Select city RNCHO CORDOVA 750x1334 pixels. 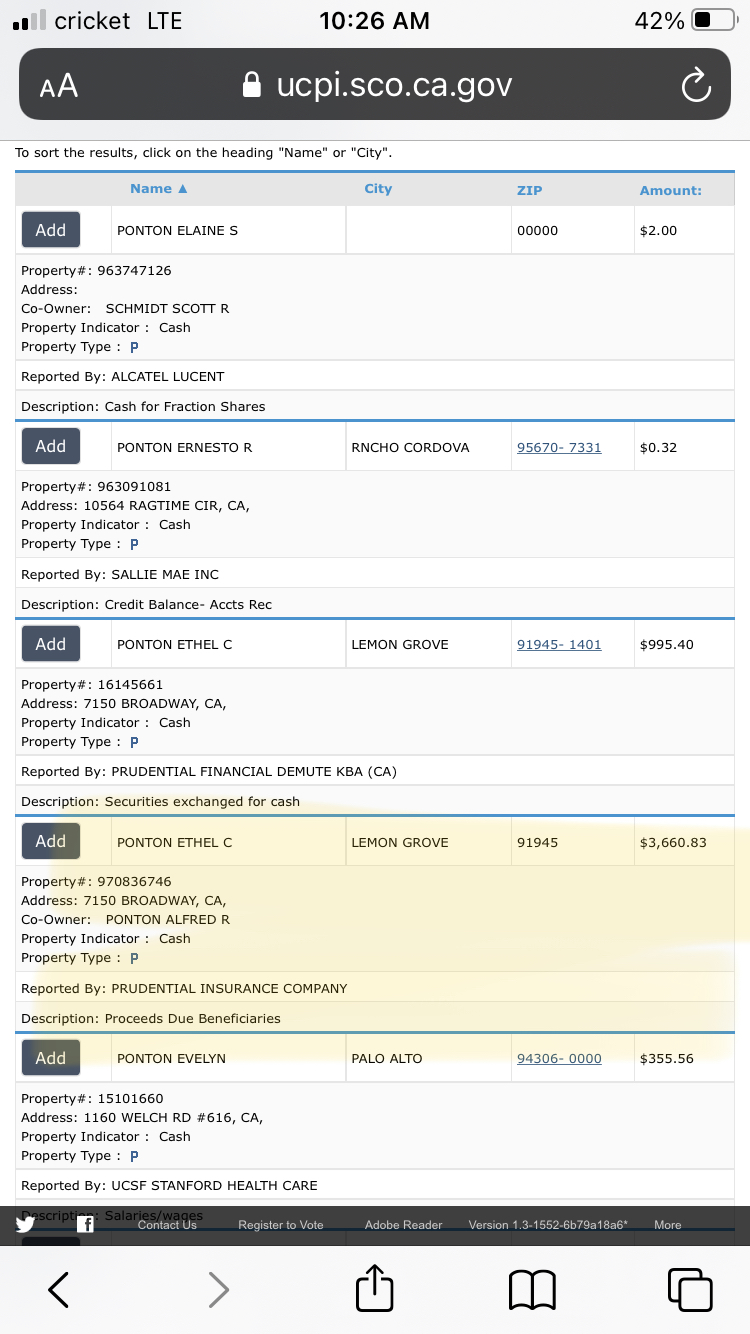pyautogui.click(x=410, y=448)
